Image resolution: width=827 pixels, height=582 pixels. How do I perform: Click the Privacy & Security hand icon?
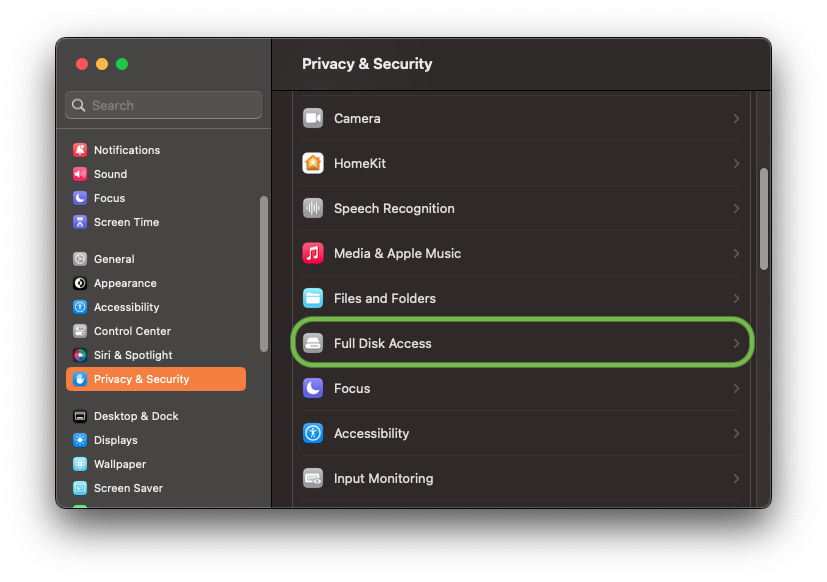(80, 379)
